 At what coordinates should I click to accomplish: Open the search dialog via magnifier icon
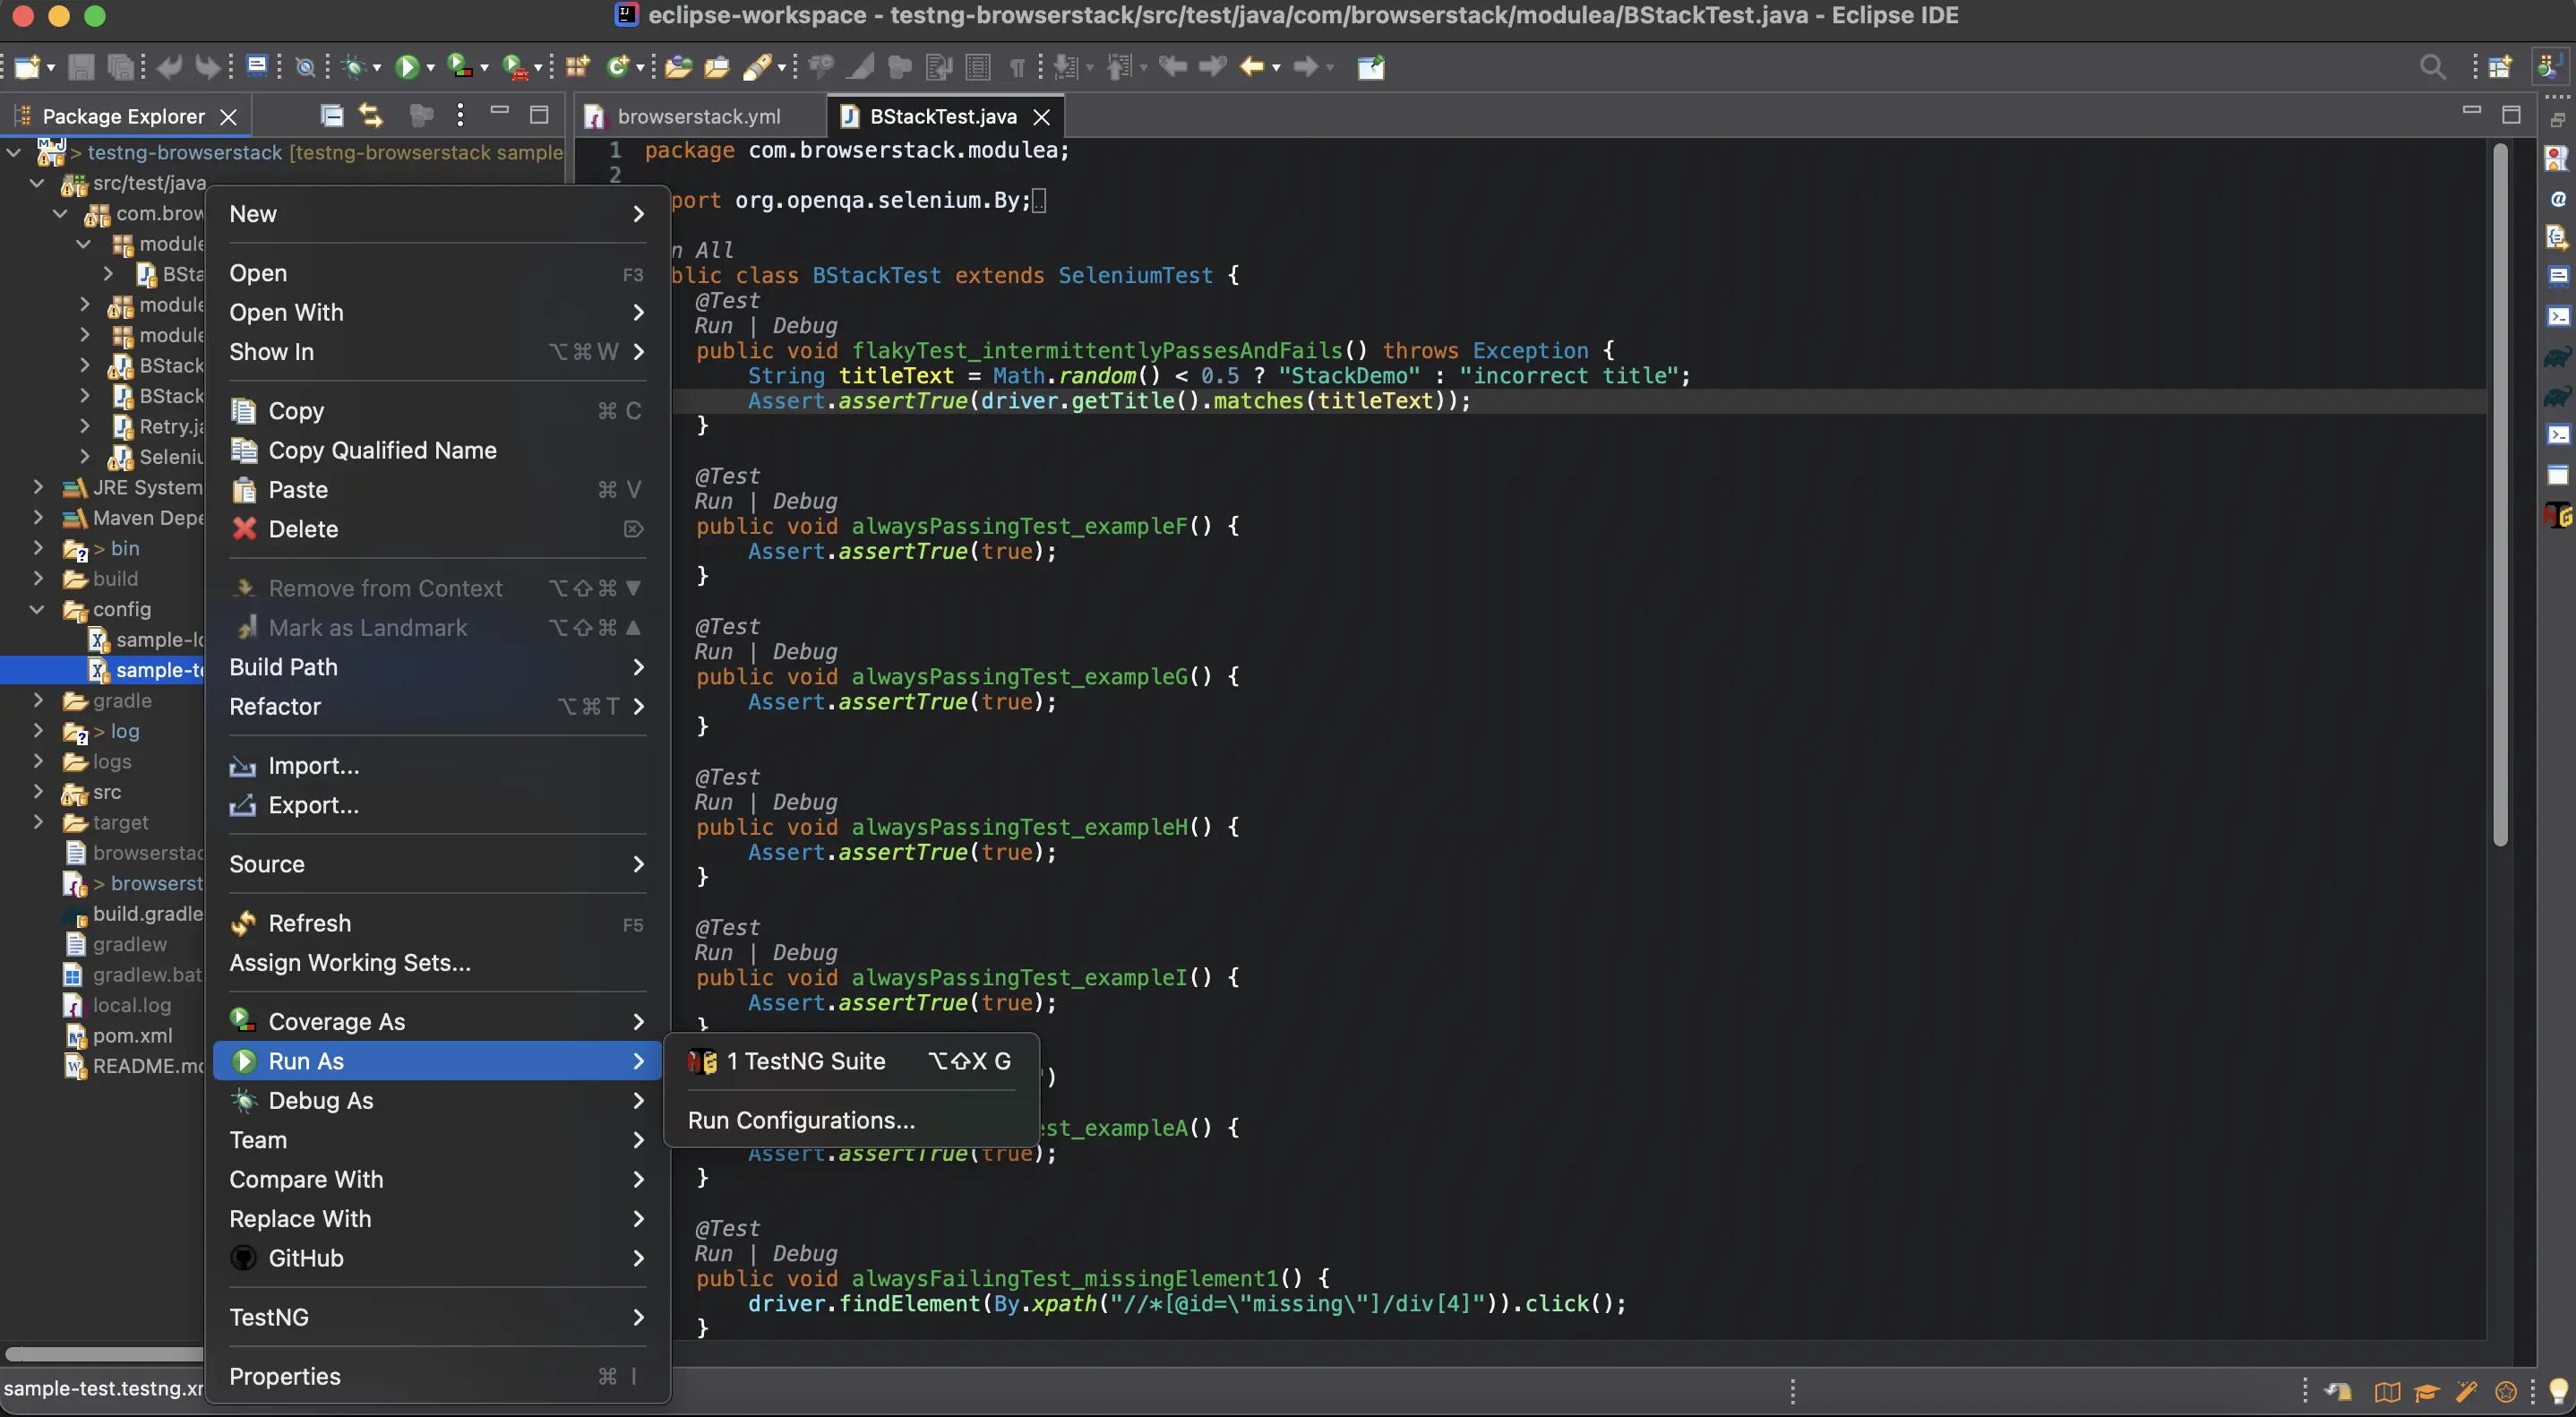pyautogui.click(x=2433, y=67)
